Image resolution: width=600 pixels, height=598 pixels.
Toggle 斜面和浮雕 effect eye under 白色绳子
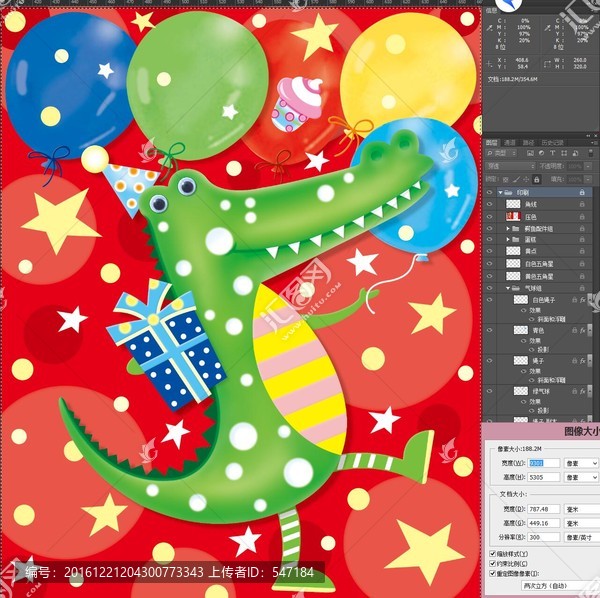coord(532,319)
